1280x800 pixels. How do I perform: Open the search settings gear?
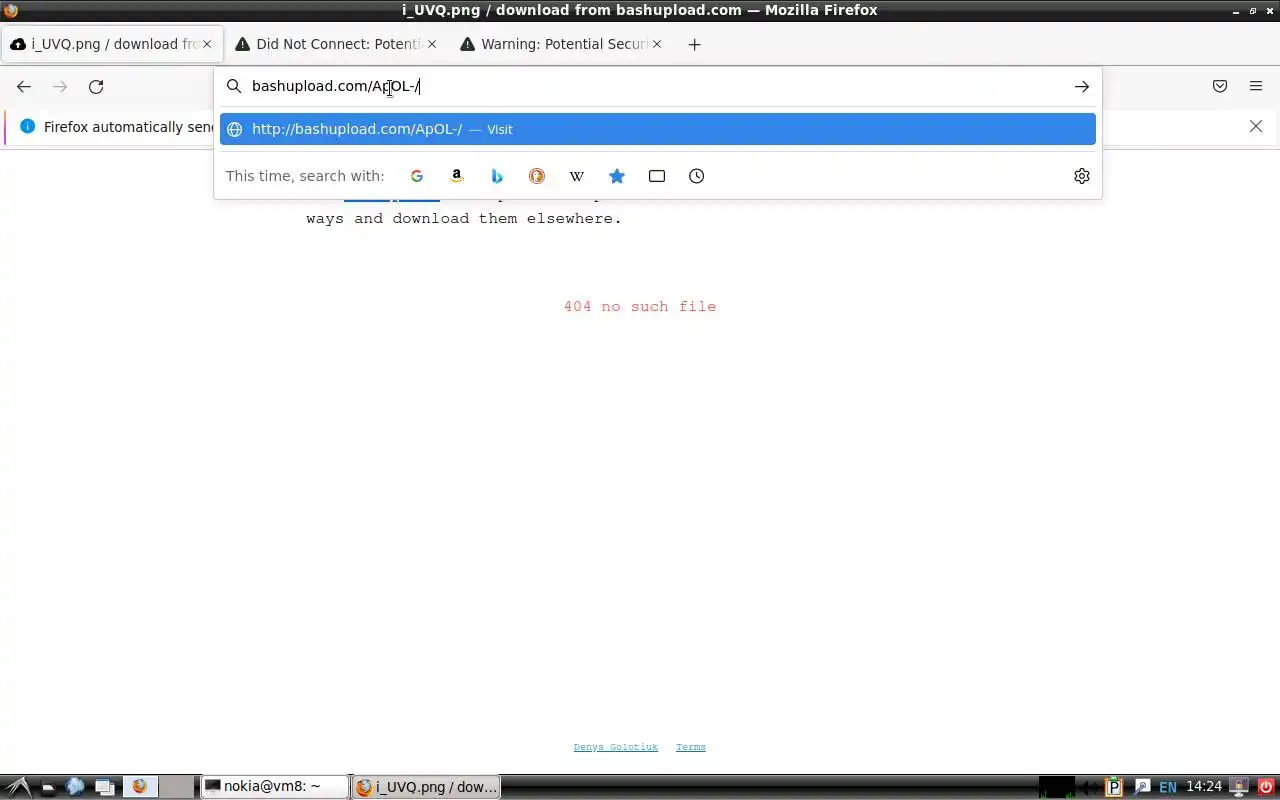coord(1081,176)
